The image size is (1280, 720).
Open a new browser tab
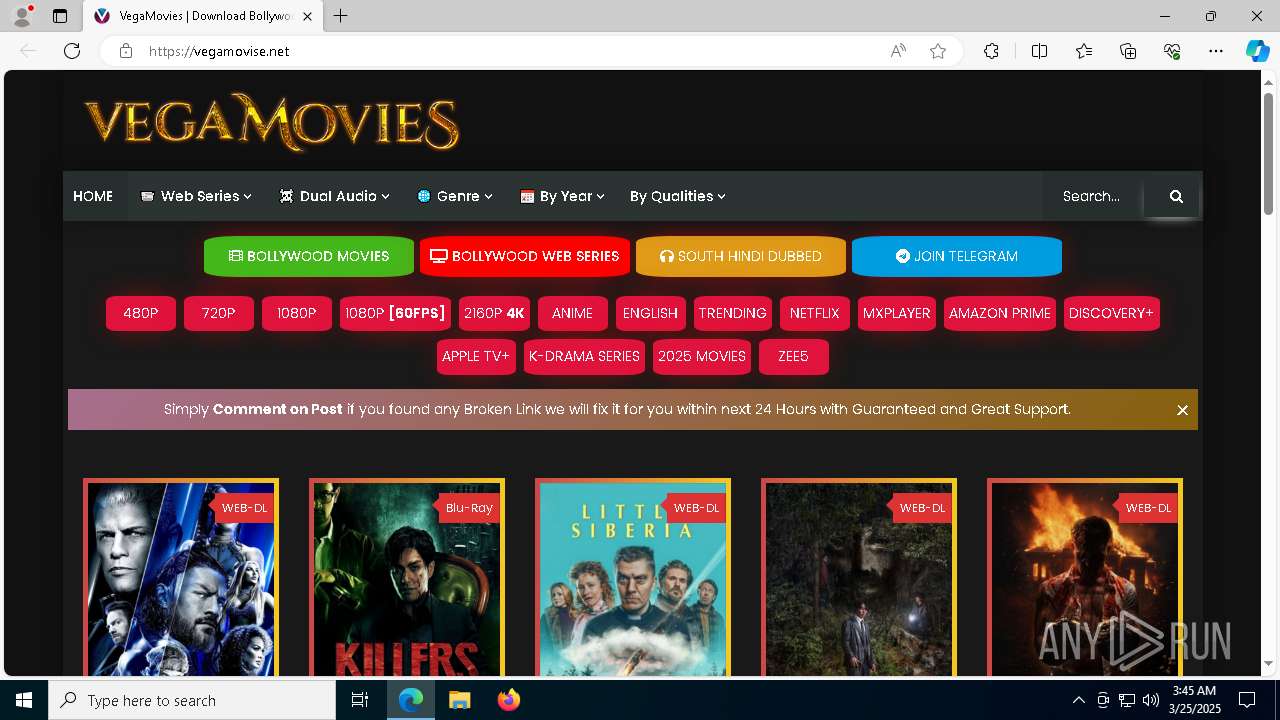point(340,16)
